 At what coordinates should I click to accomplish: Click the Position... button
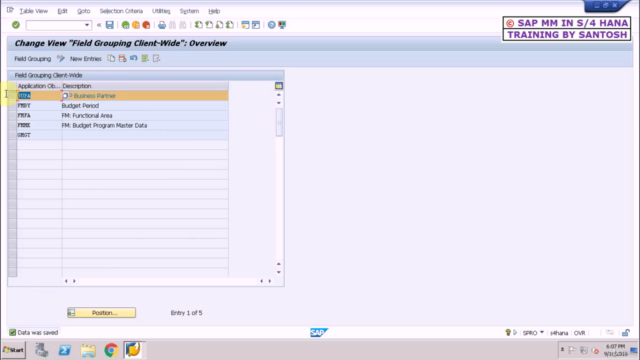click(x=101, y=313)
